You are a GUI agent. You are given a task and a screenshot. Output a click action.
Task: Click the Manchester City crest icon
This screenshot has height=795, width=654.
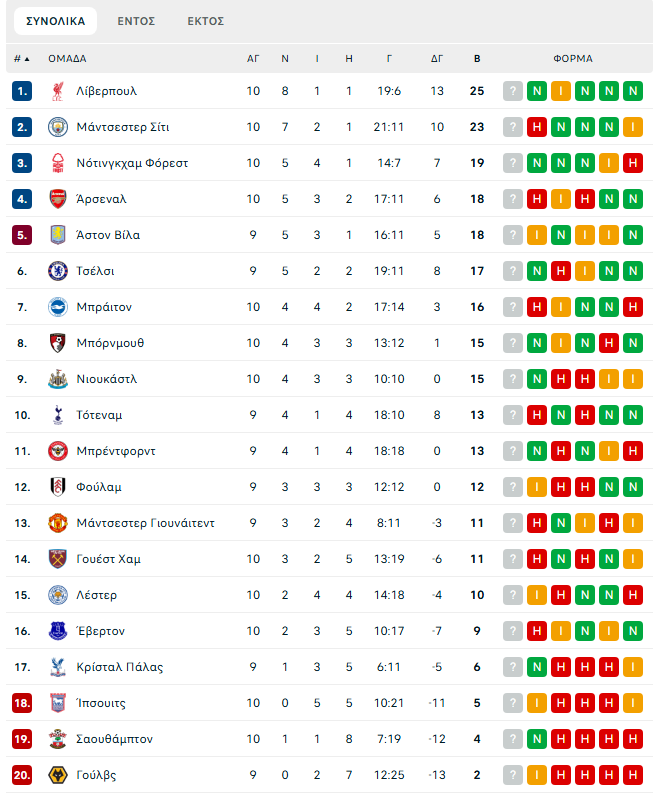(57, 127)
